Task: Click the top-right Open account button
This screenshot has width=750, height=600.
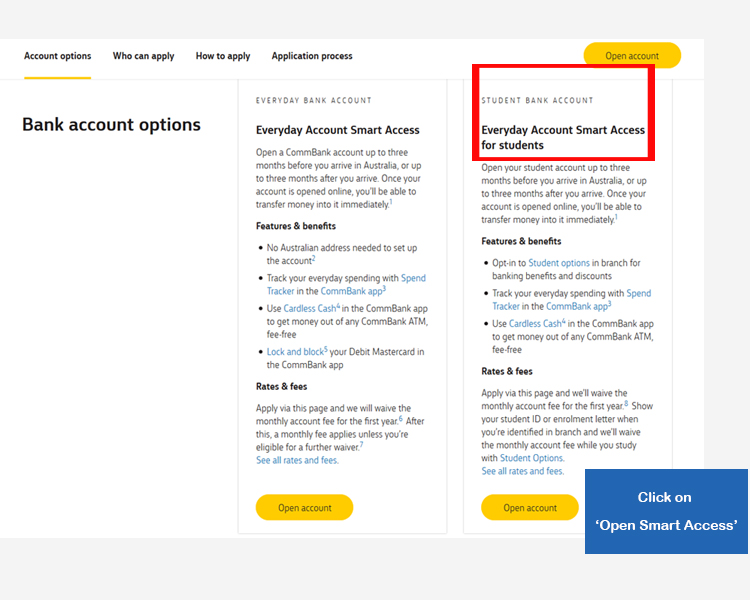Action: pyautogui.click(x=632, y=56)
